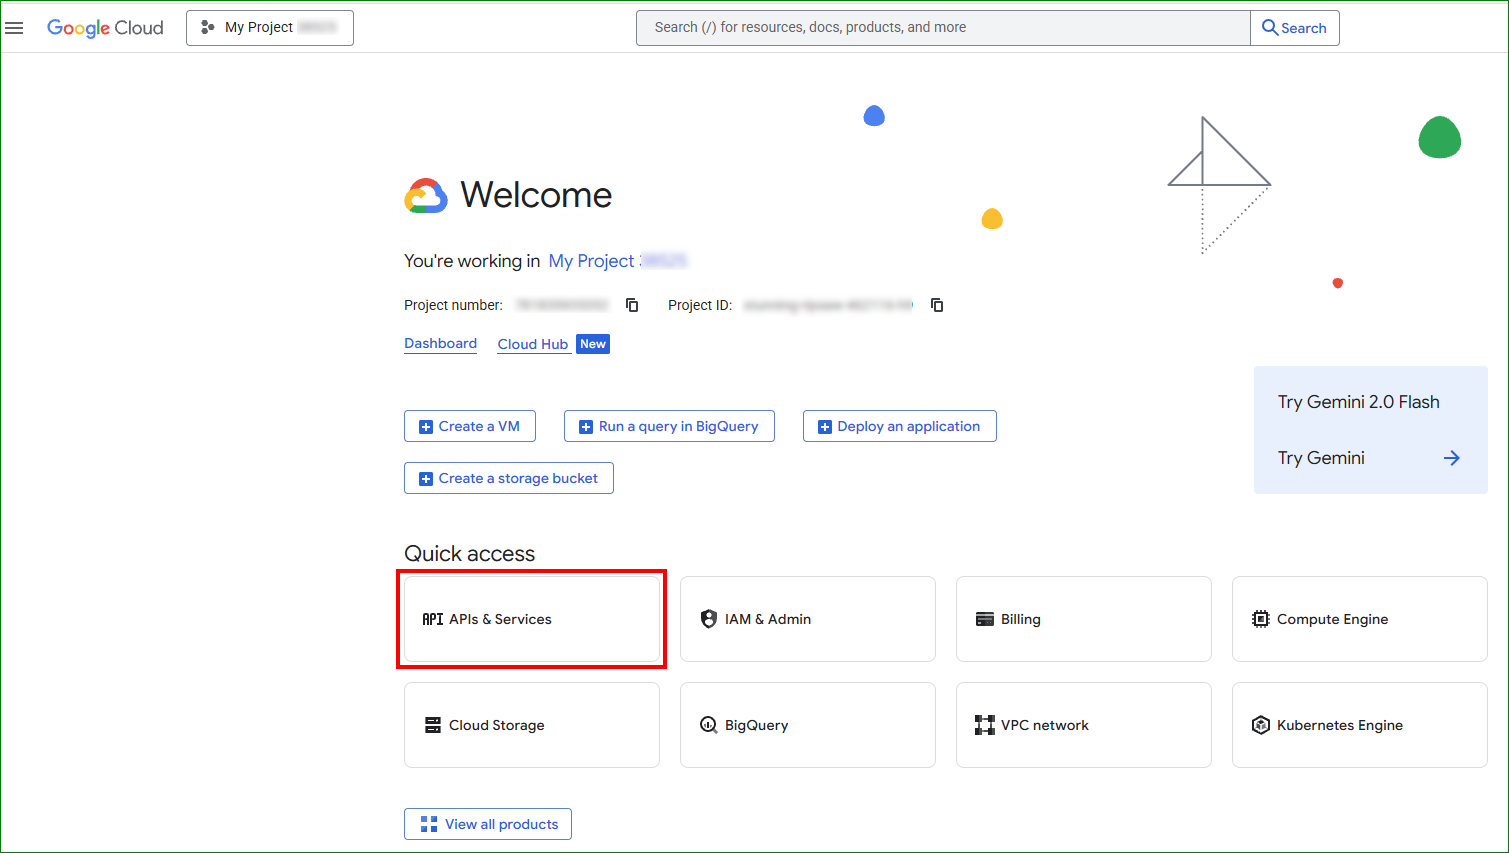This screenshot has height=853, width=1509.
Task: Open the My Project selector dropdown
Action: pyautogui.click(x=270, y=28)
